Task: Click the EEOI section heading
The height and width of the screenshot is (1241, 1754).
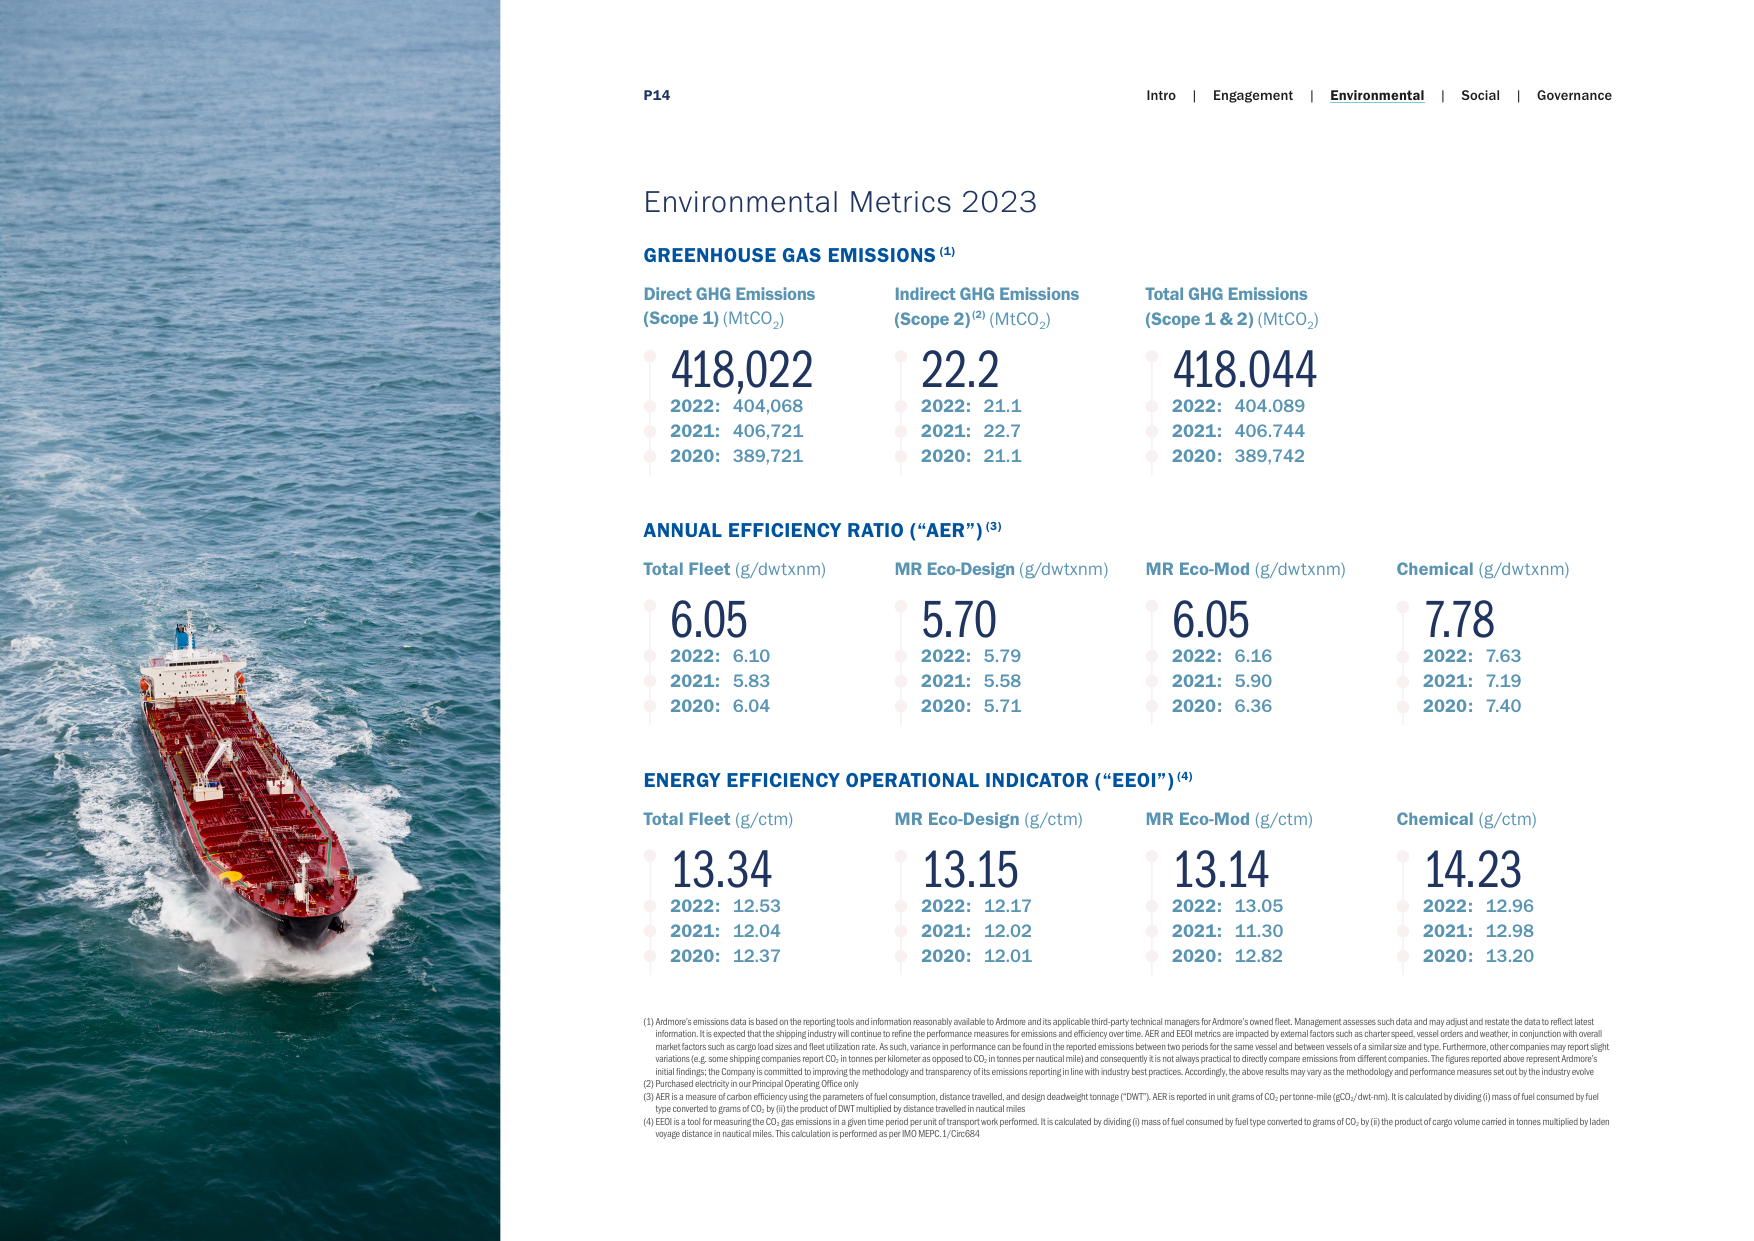Action: click(918, 780)
